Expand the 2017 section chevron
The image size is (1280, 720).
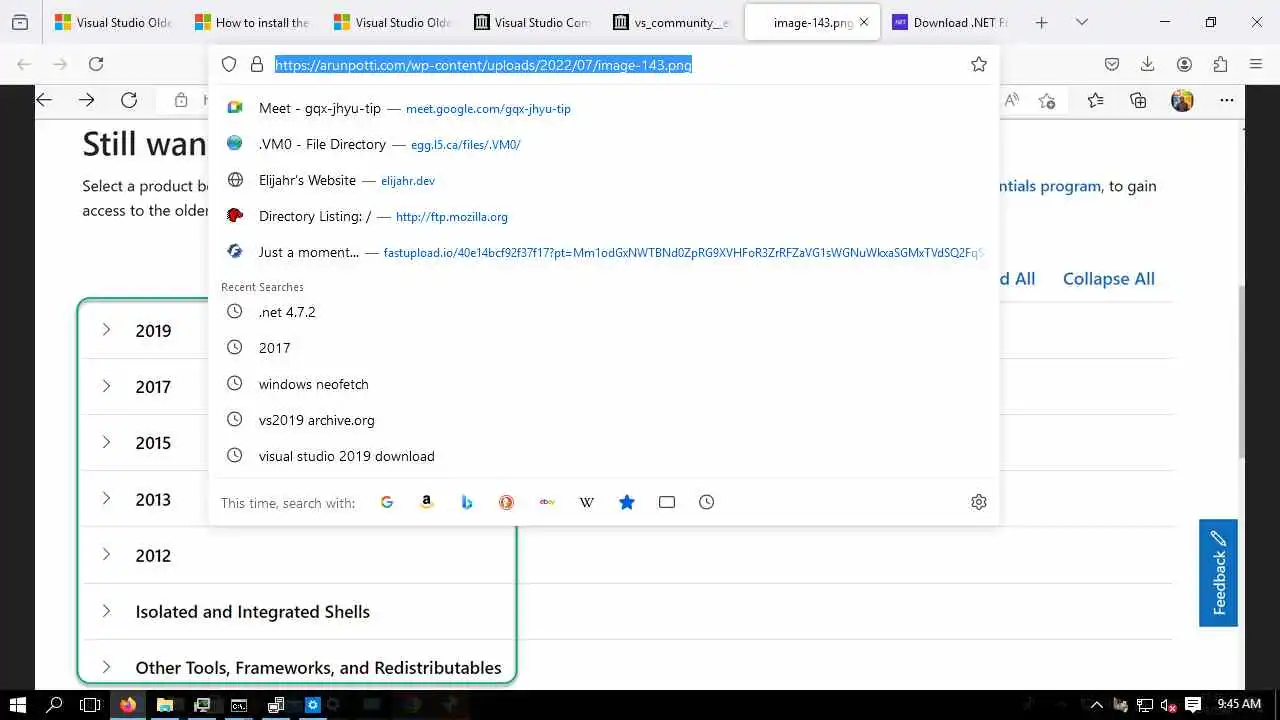pyautogui.click(x=106, y=386)
